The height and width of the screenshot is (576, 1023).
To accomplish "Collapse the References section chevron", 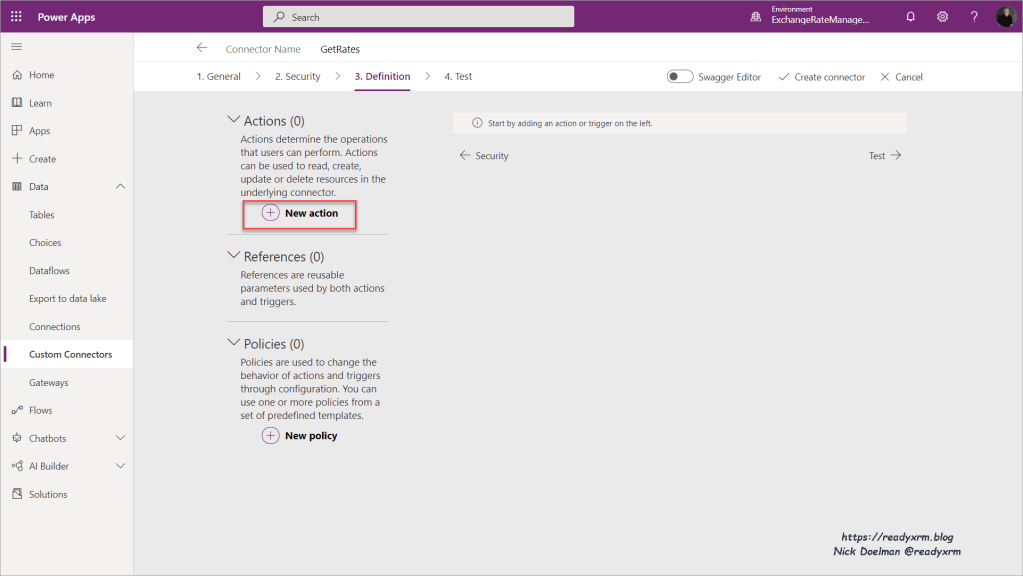I will point(234,256).
